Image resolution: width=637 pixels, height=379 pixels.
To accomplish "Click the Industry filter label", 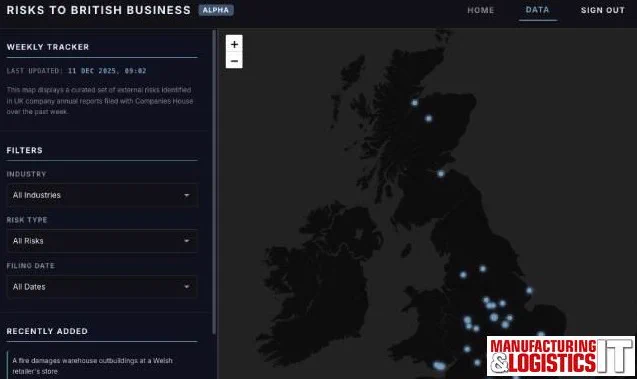I will [26, 174].
